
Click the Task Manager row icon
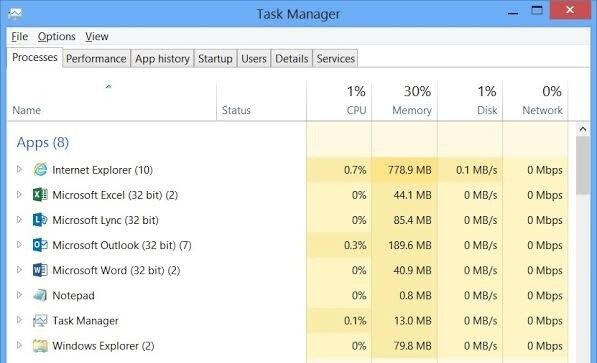point(40,320)
